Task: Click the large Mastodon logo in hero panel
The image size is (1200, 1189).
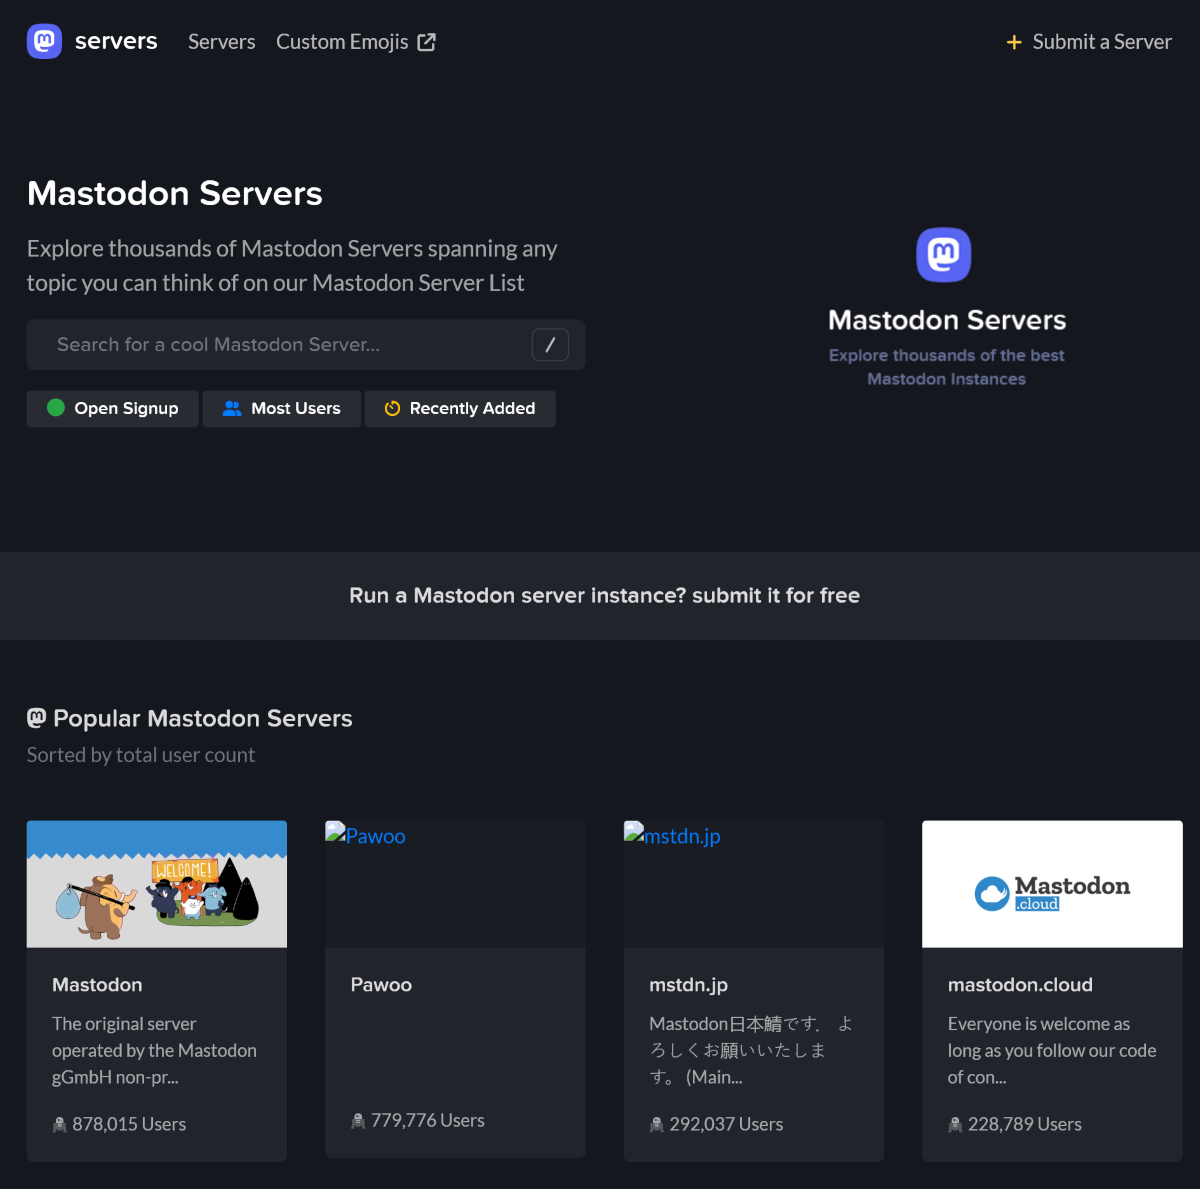Action: tap(944, 255)
